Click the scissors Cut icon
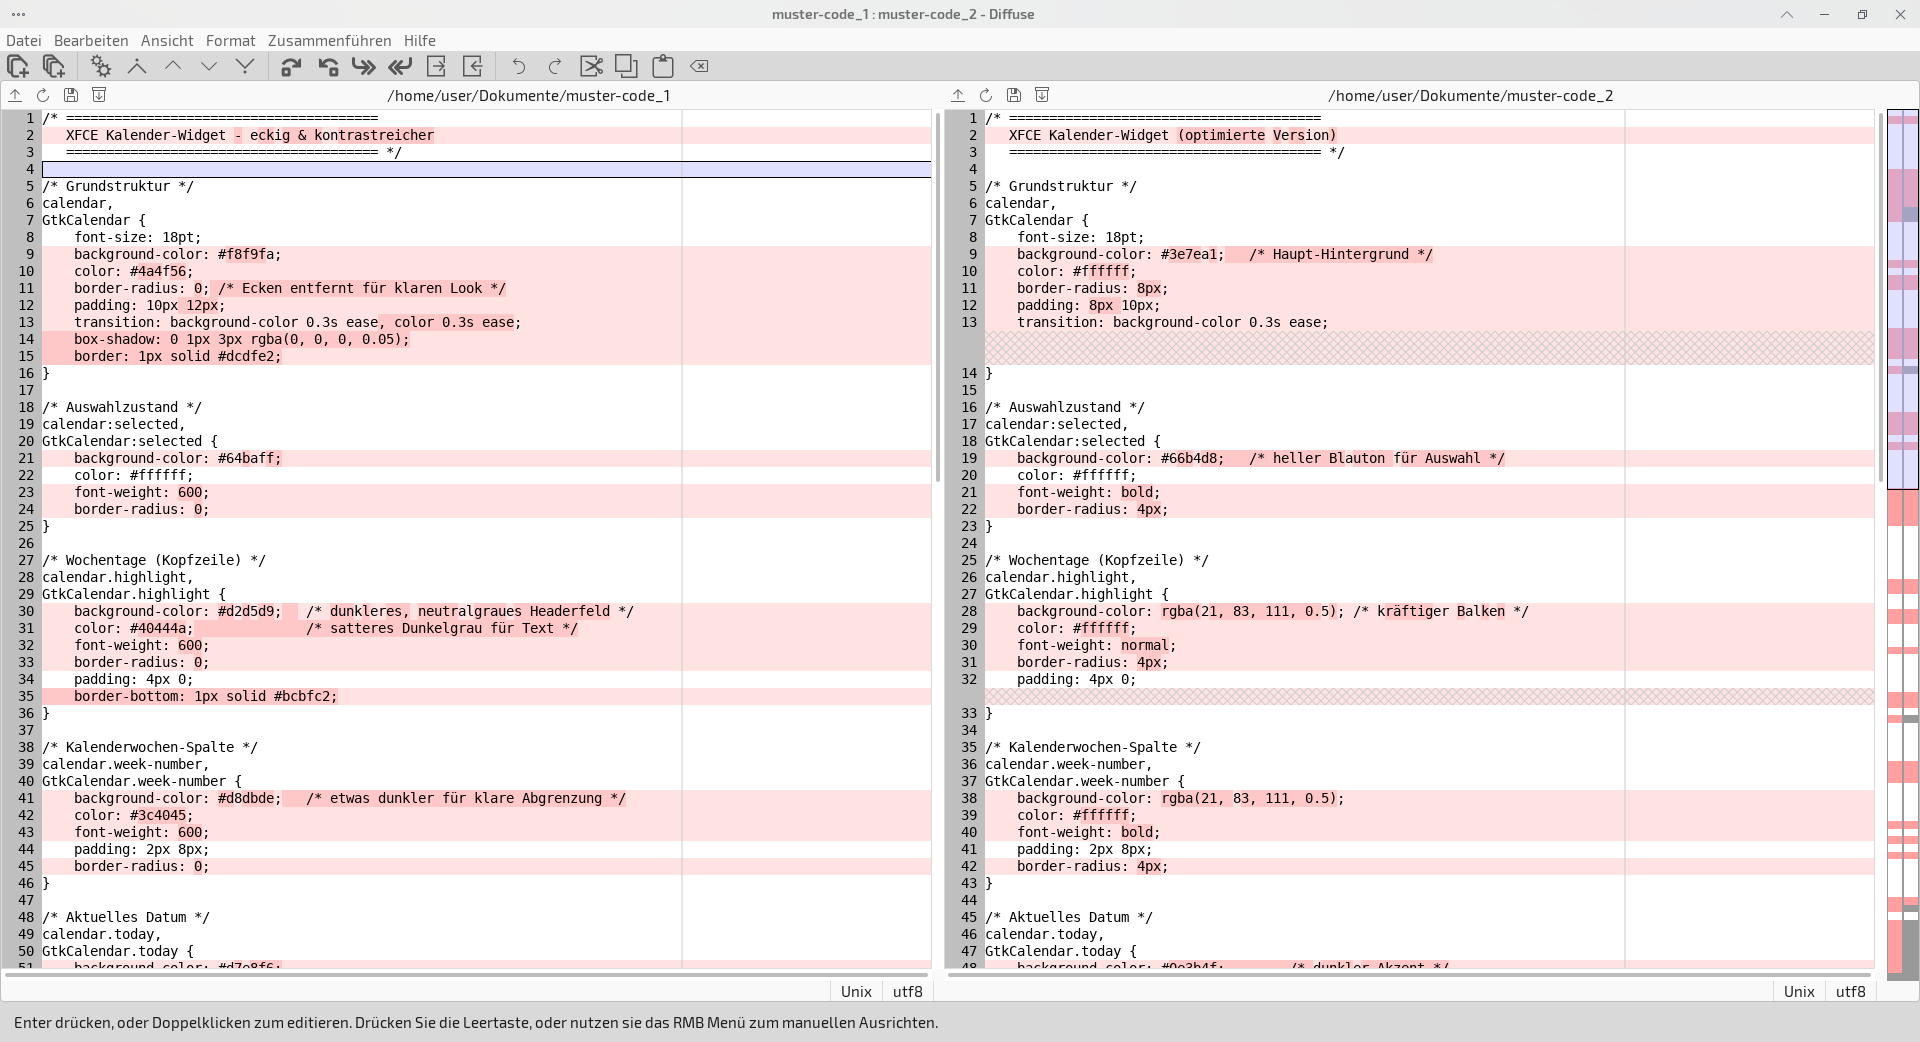This screenshot has width=1920, height=1042. [591, 66]
